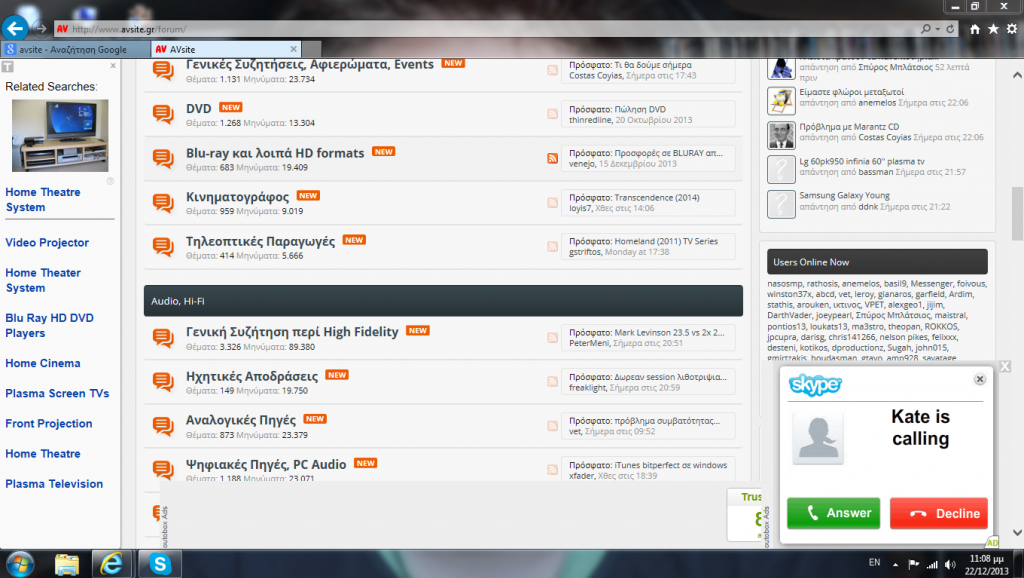Open the Favorites star icon

click(x=993, y=29)
